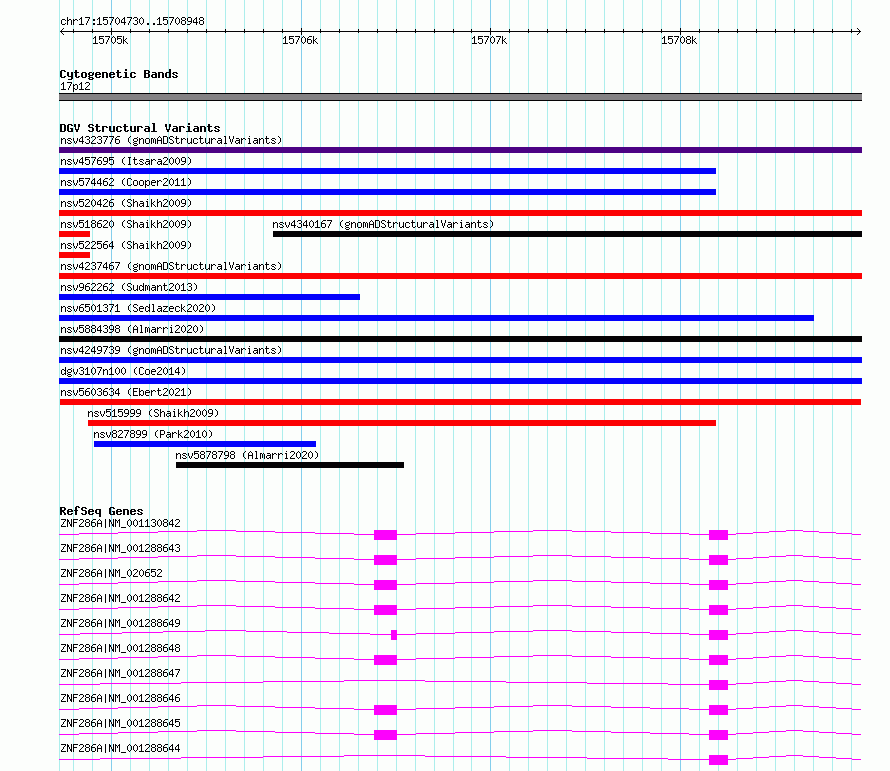Open ZNF286A|NM_001130842 transcript label
This screenshot has height=771, width=890.
click(120, 523)
